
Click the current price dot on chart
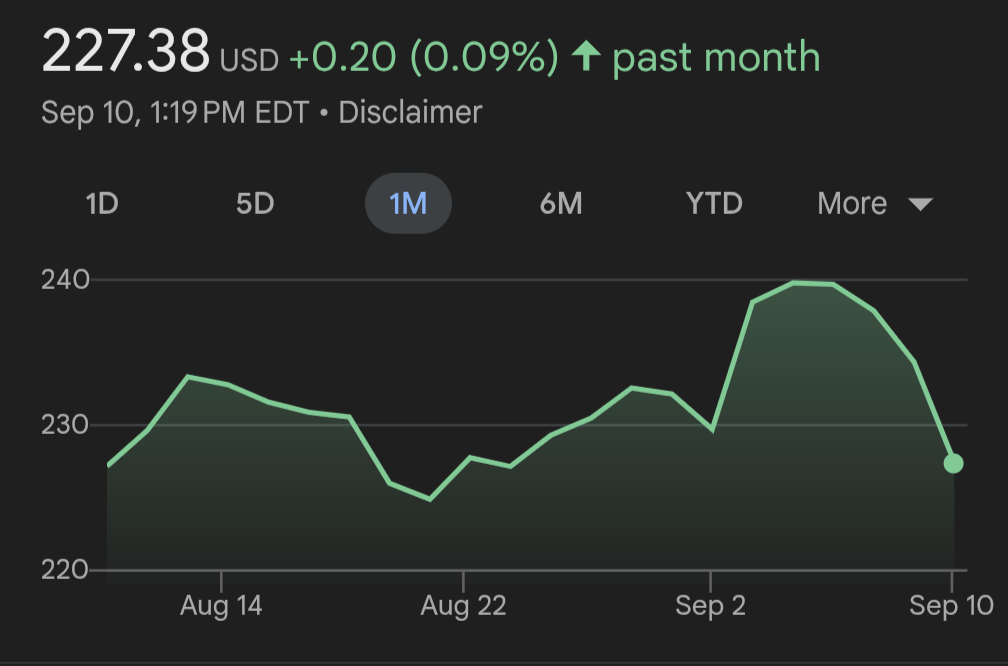(953, 463)
